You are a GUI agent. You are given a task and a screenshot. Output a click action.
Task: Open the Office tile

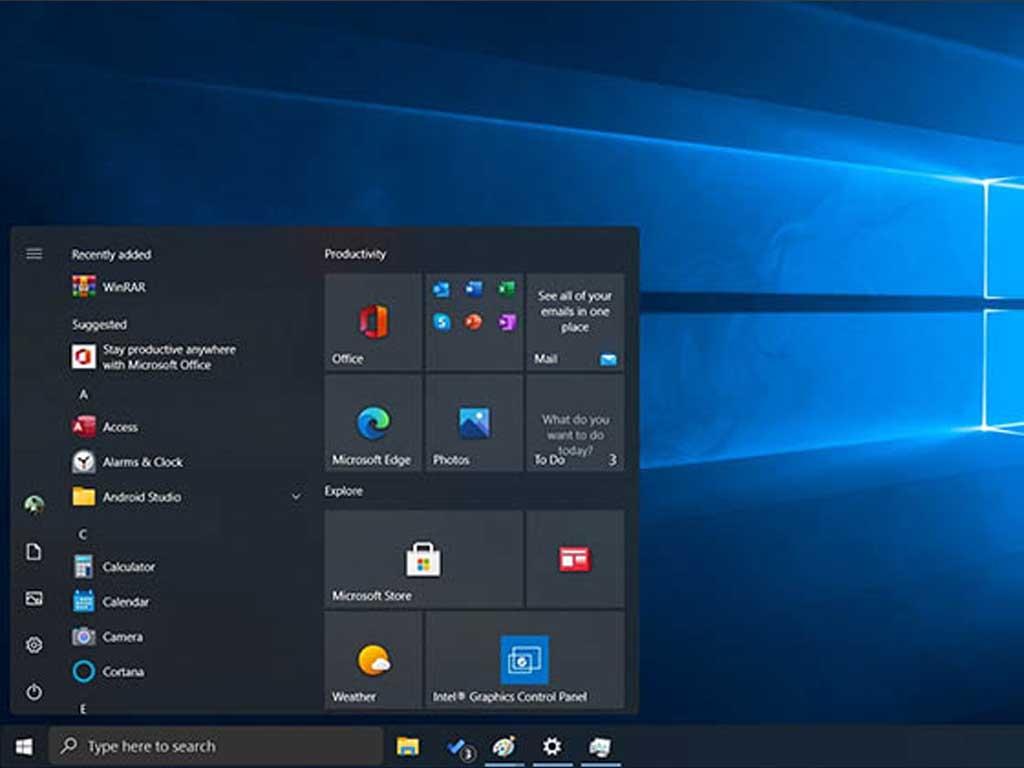click(x=374, y=322)
